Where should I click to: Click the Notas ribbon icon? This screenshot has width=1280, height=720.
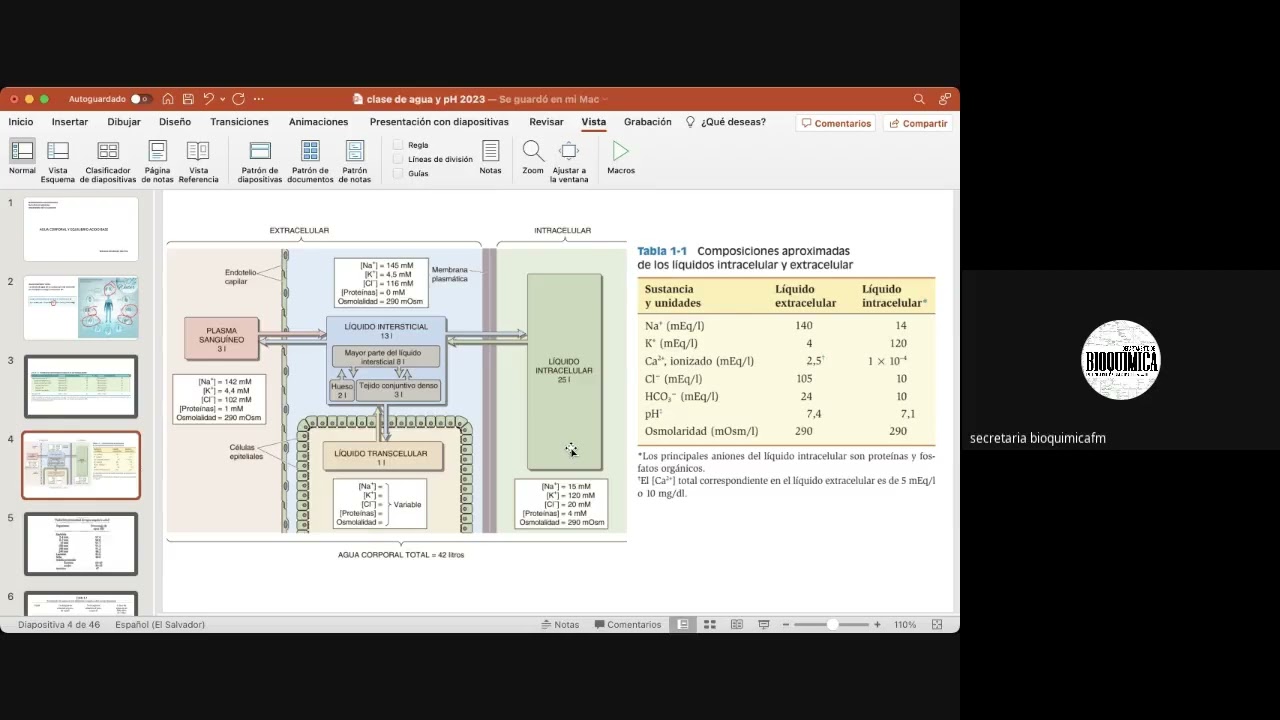click(490, 158)
